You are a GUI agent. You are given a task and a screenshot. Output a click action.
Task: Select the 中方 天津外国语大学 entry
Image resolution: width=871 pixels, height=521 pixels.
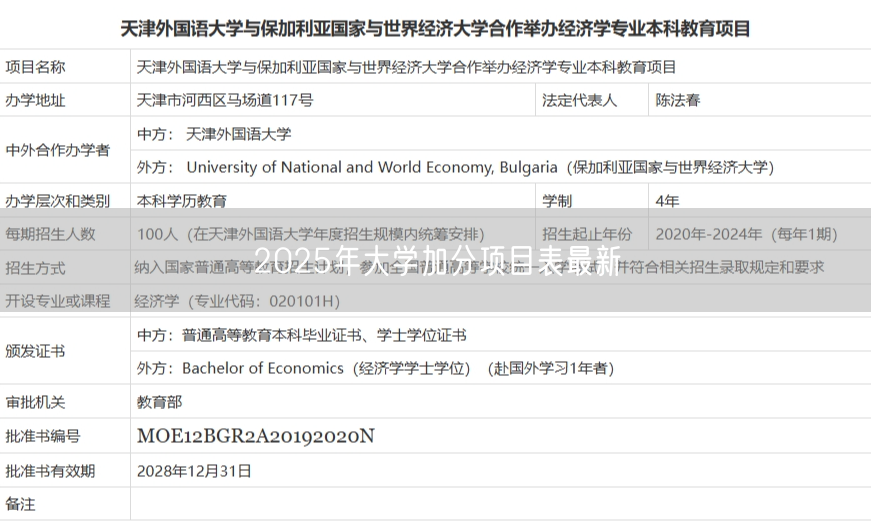coord(214,133)
